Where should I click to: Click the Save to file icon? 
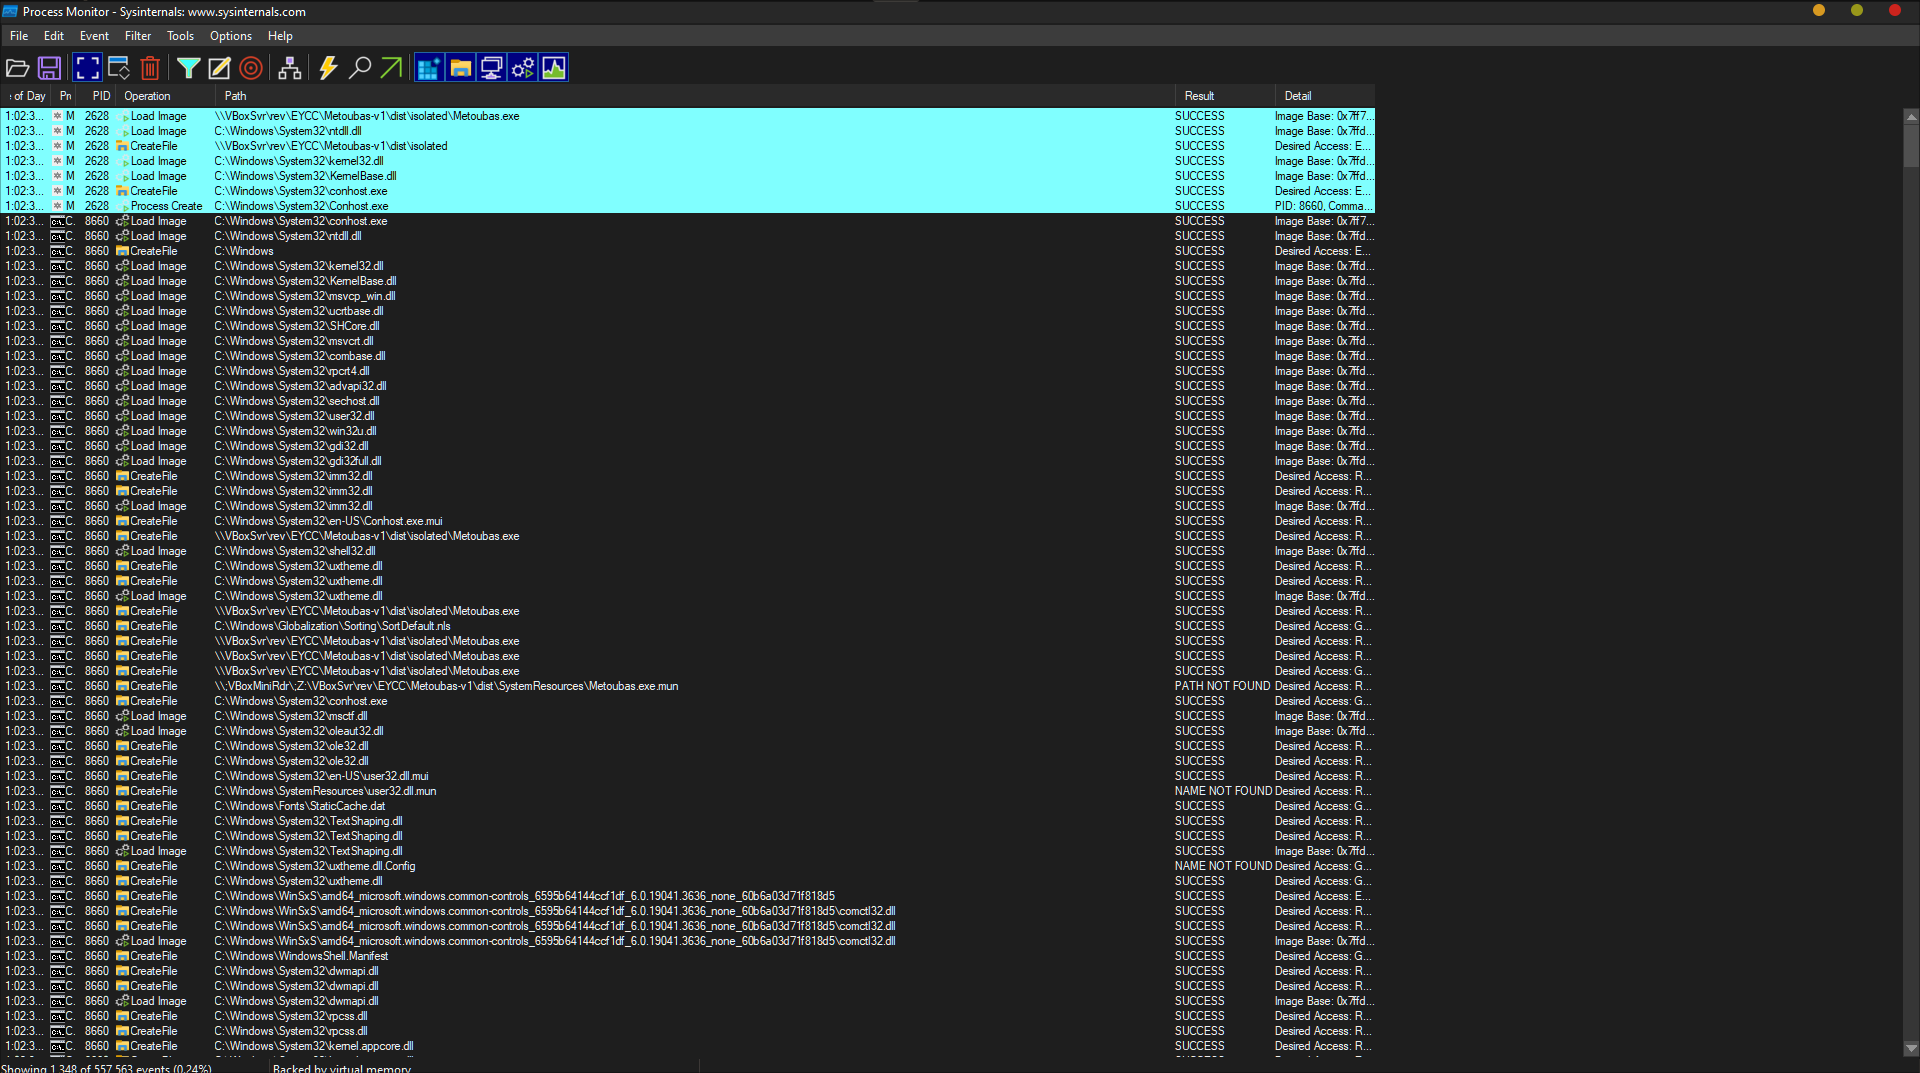tap(49, 68)
